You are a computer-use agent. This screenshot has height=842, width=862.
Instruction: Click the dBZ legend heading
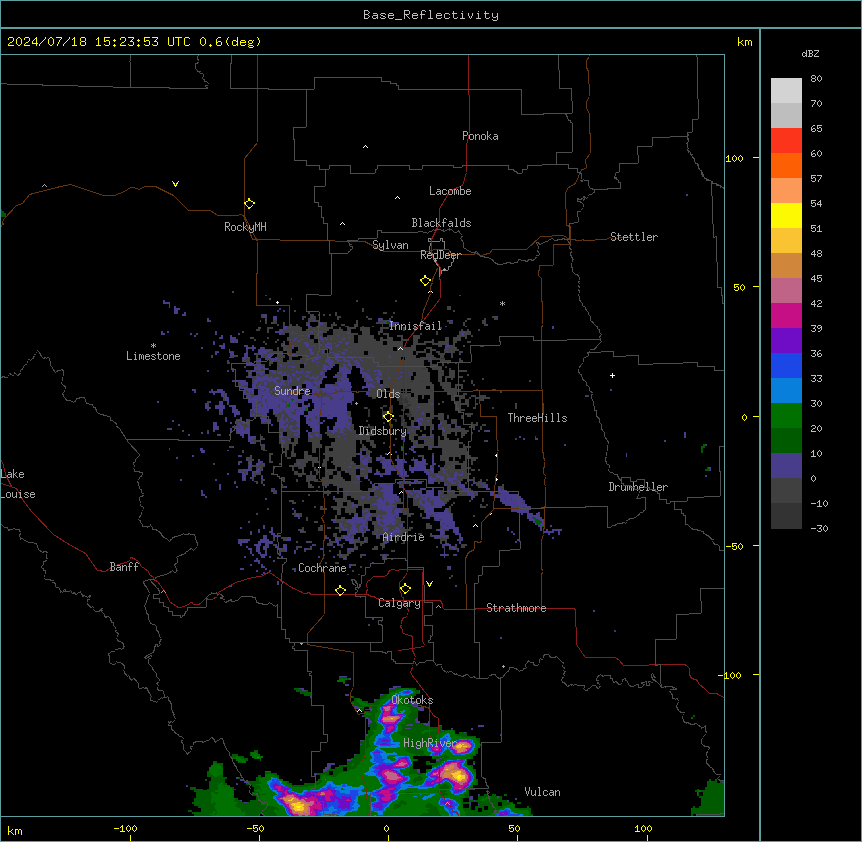tap(810, 53)
